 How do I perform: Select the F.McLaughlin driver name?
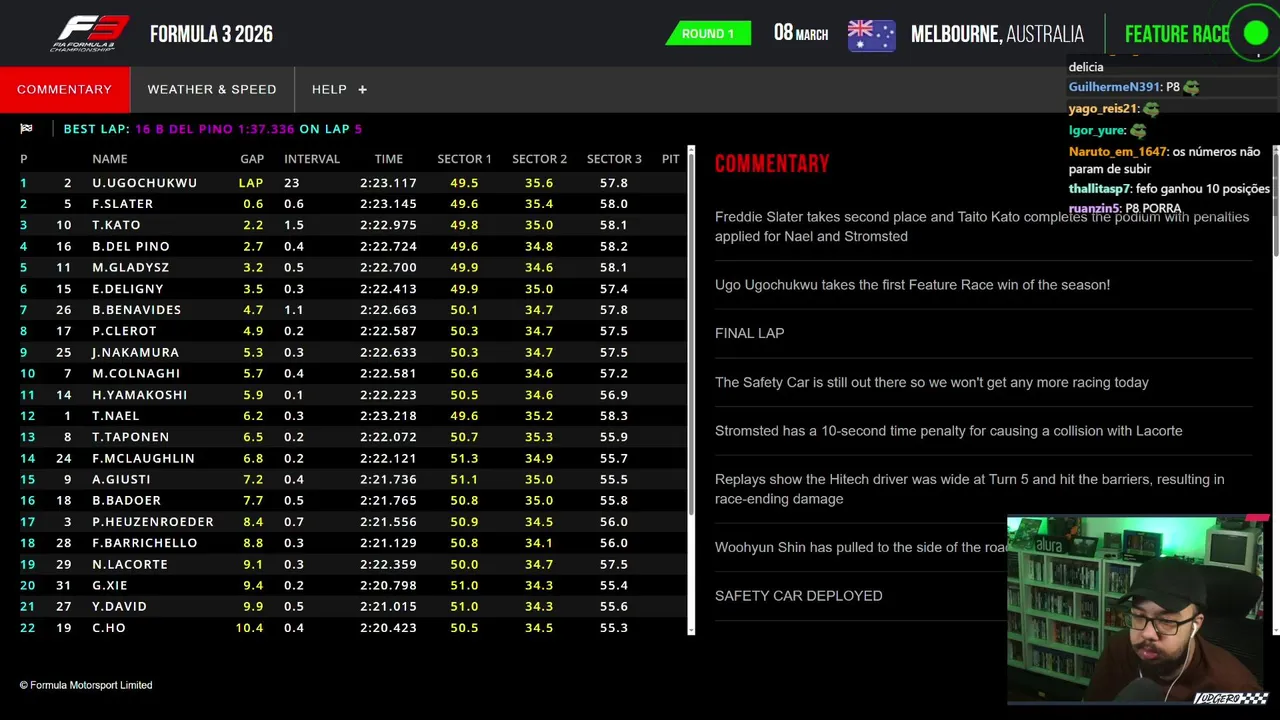tap(144, 458)
